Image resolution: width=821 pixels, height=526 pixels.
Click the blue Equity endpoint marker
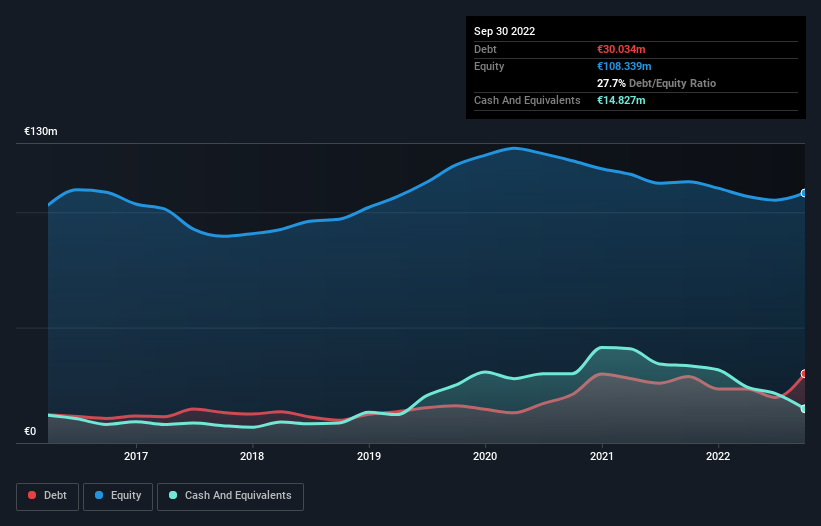(804, 193)
